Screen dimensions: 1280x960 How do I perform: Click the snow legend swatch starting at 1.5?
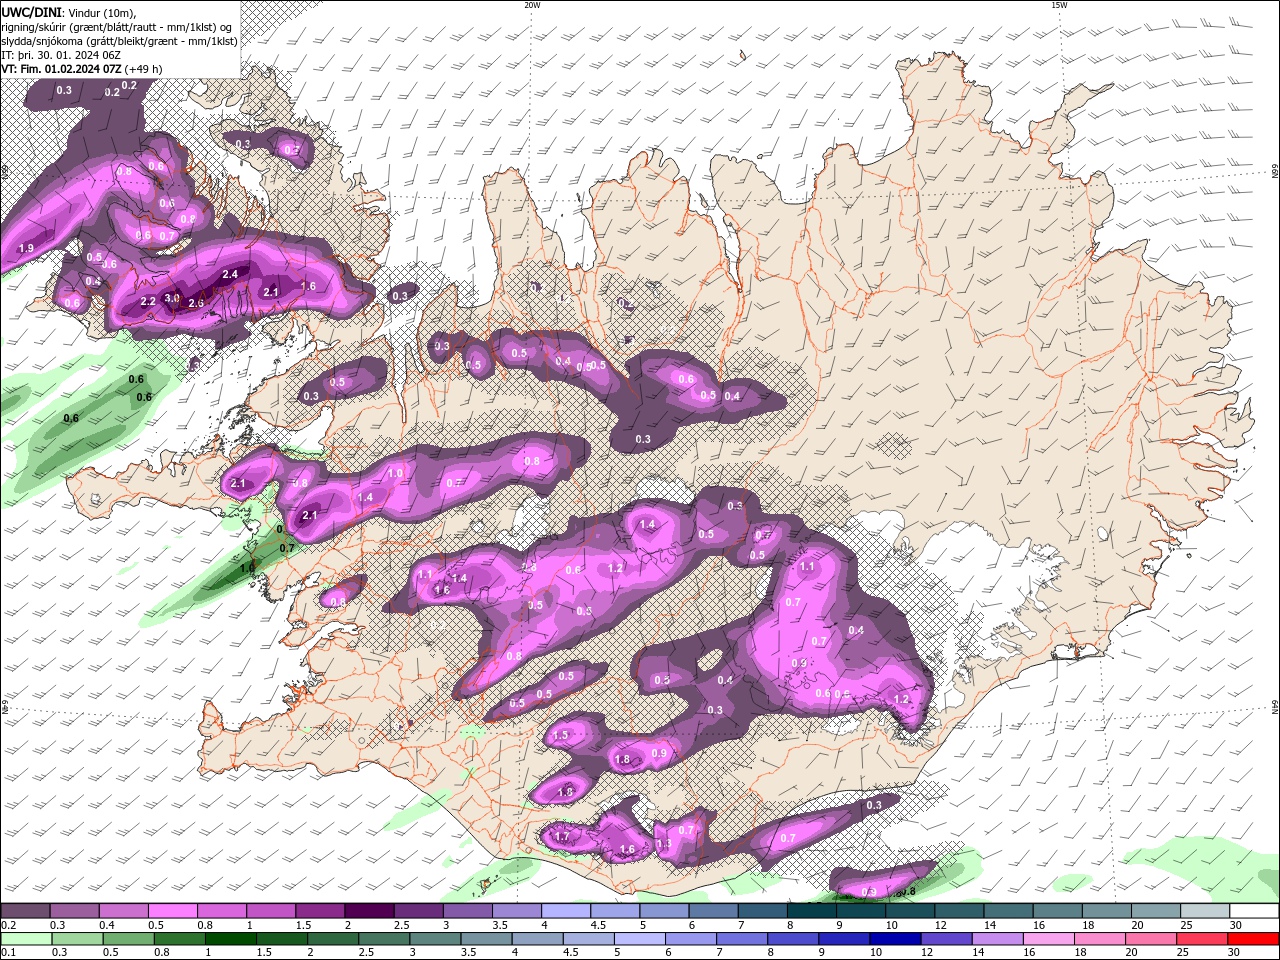point(319,911)
